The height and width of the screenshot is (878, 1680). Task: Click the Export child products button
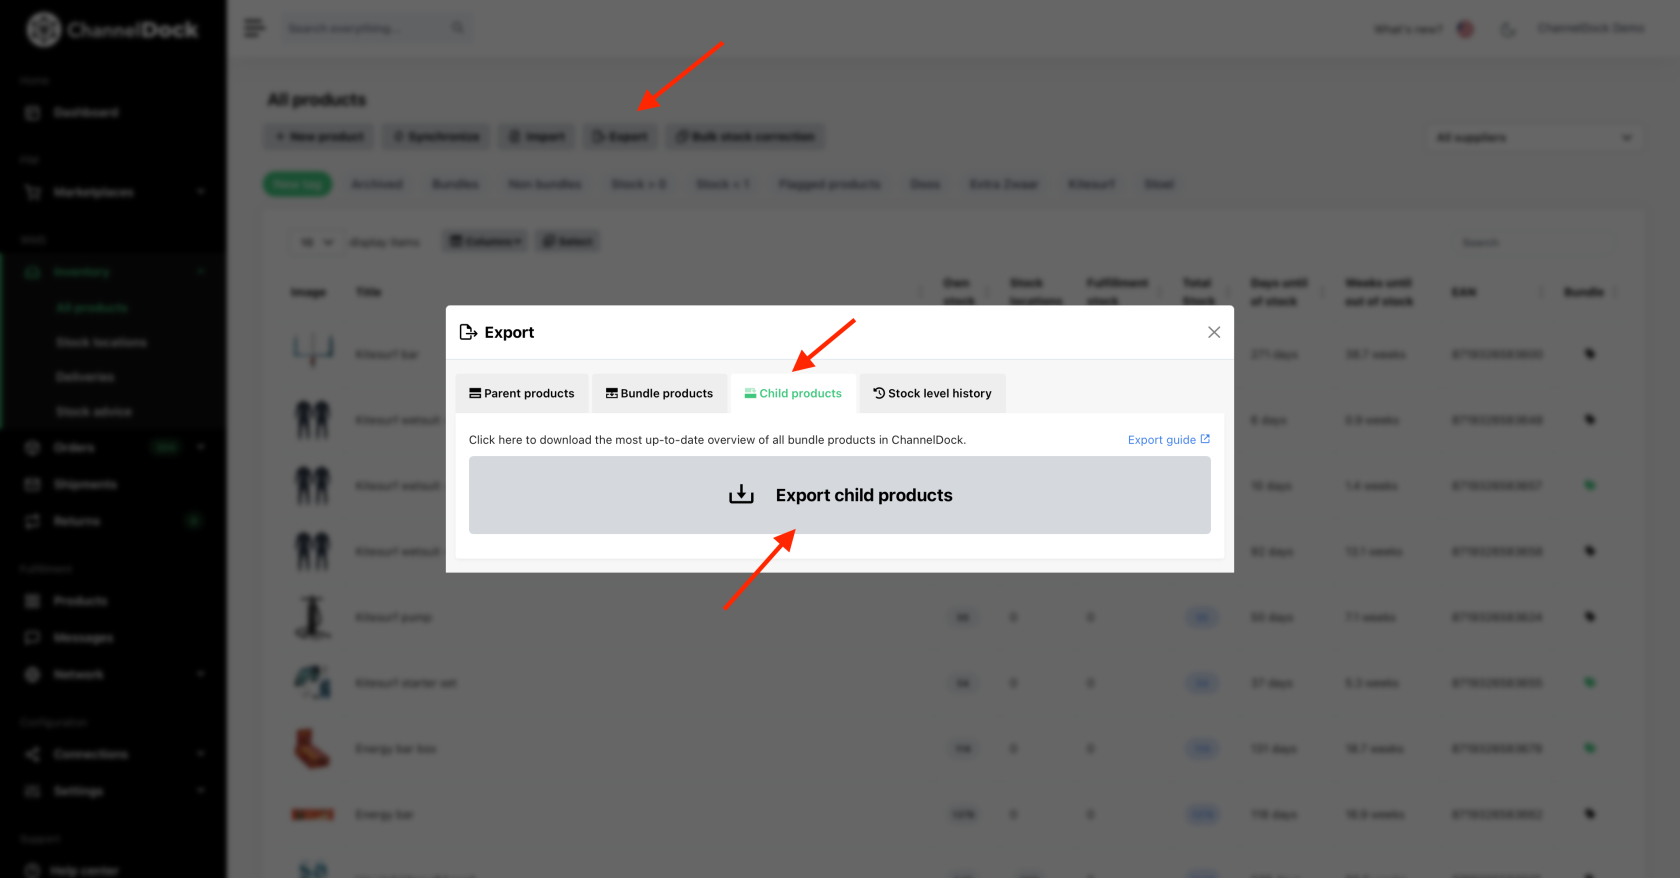click(839, 495)
